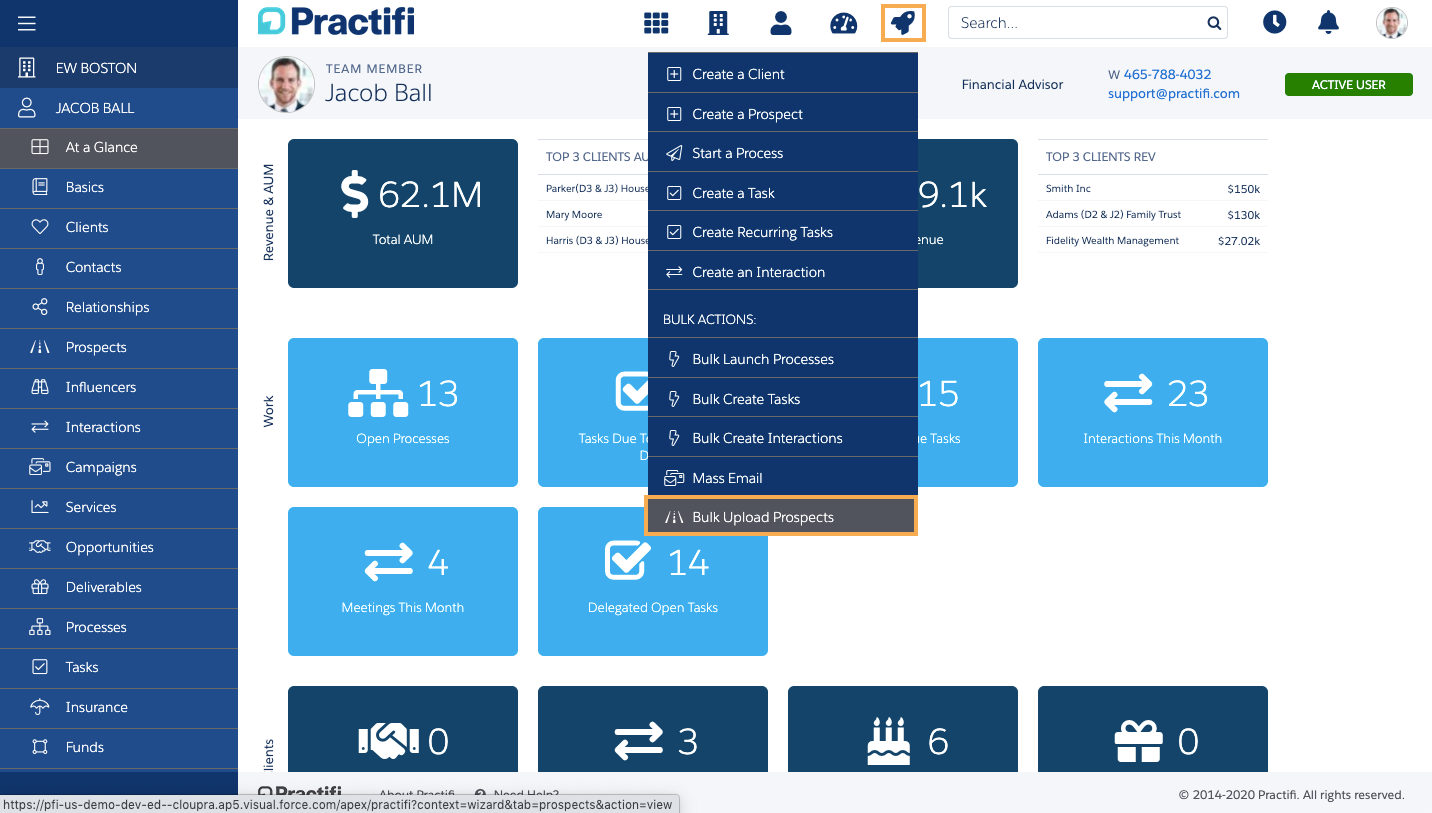
Task: Click the Active User button
Action: coord(1348,85)
